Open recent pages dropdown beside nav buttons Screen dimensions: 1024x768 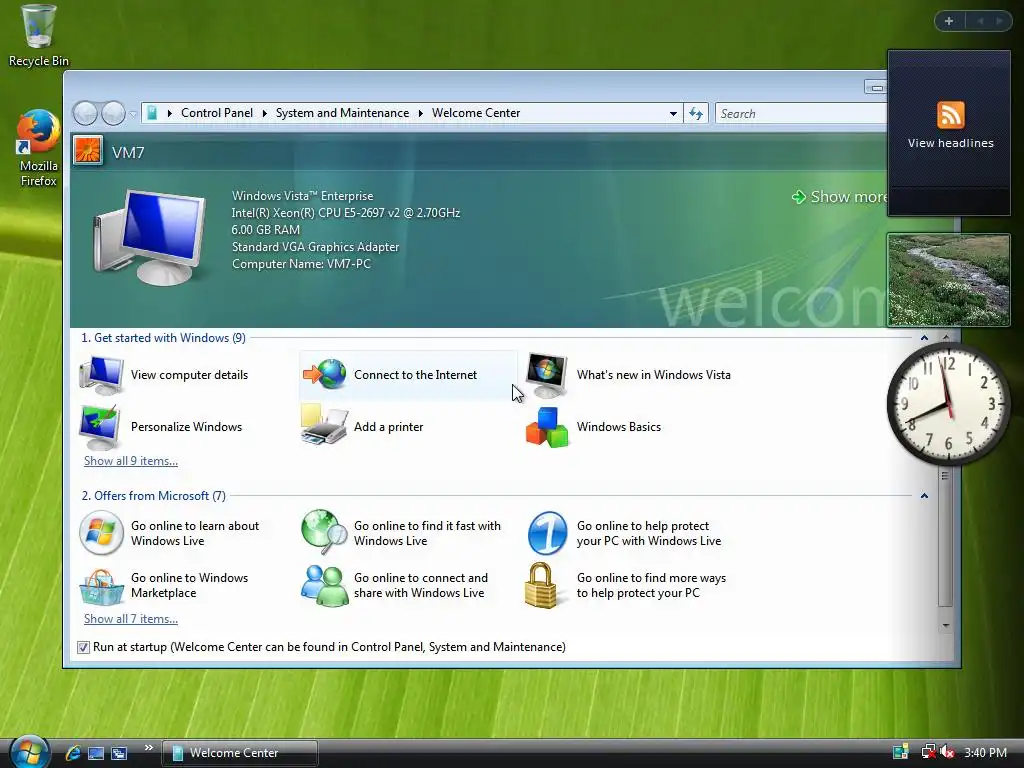click(133, 114)
